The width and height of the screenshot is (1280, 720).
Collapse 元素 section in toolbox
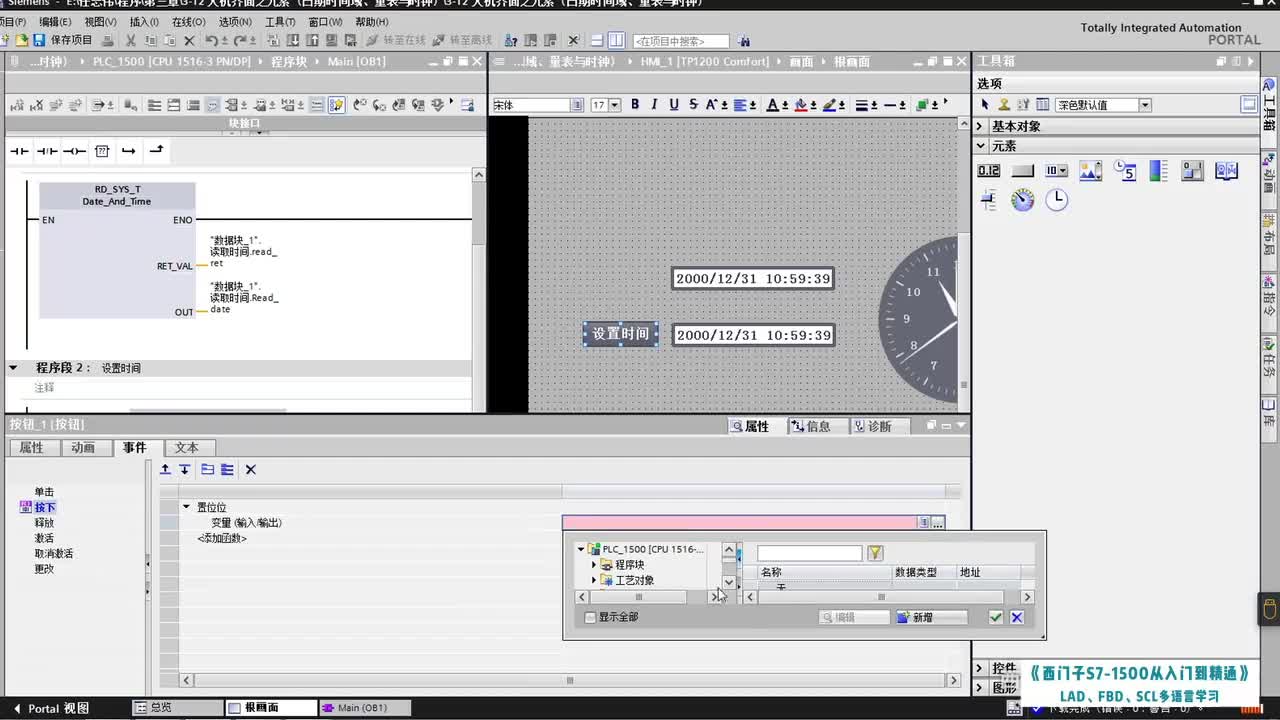(x=980, y=145)
